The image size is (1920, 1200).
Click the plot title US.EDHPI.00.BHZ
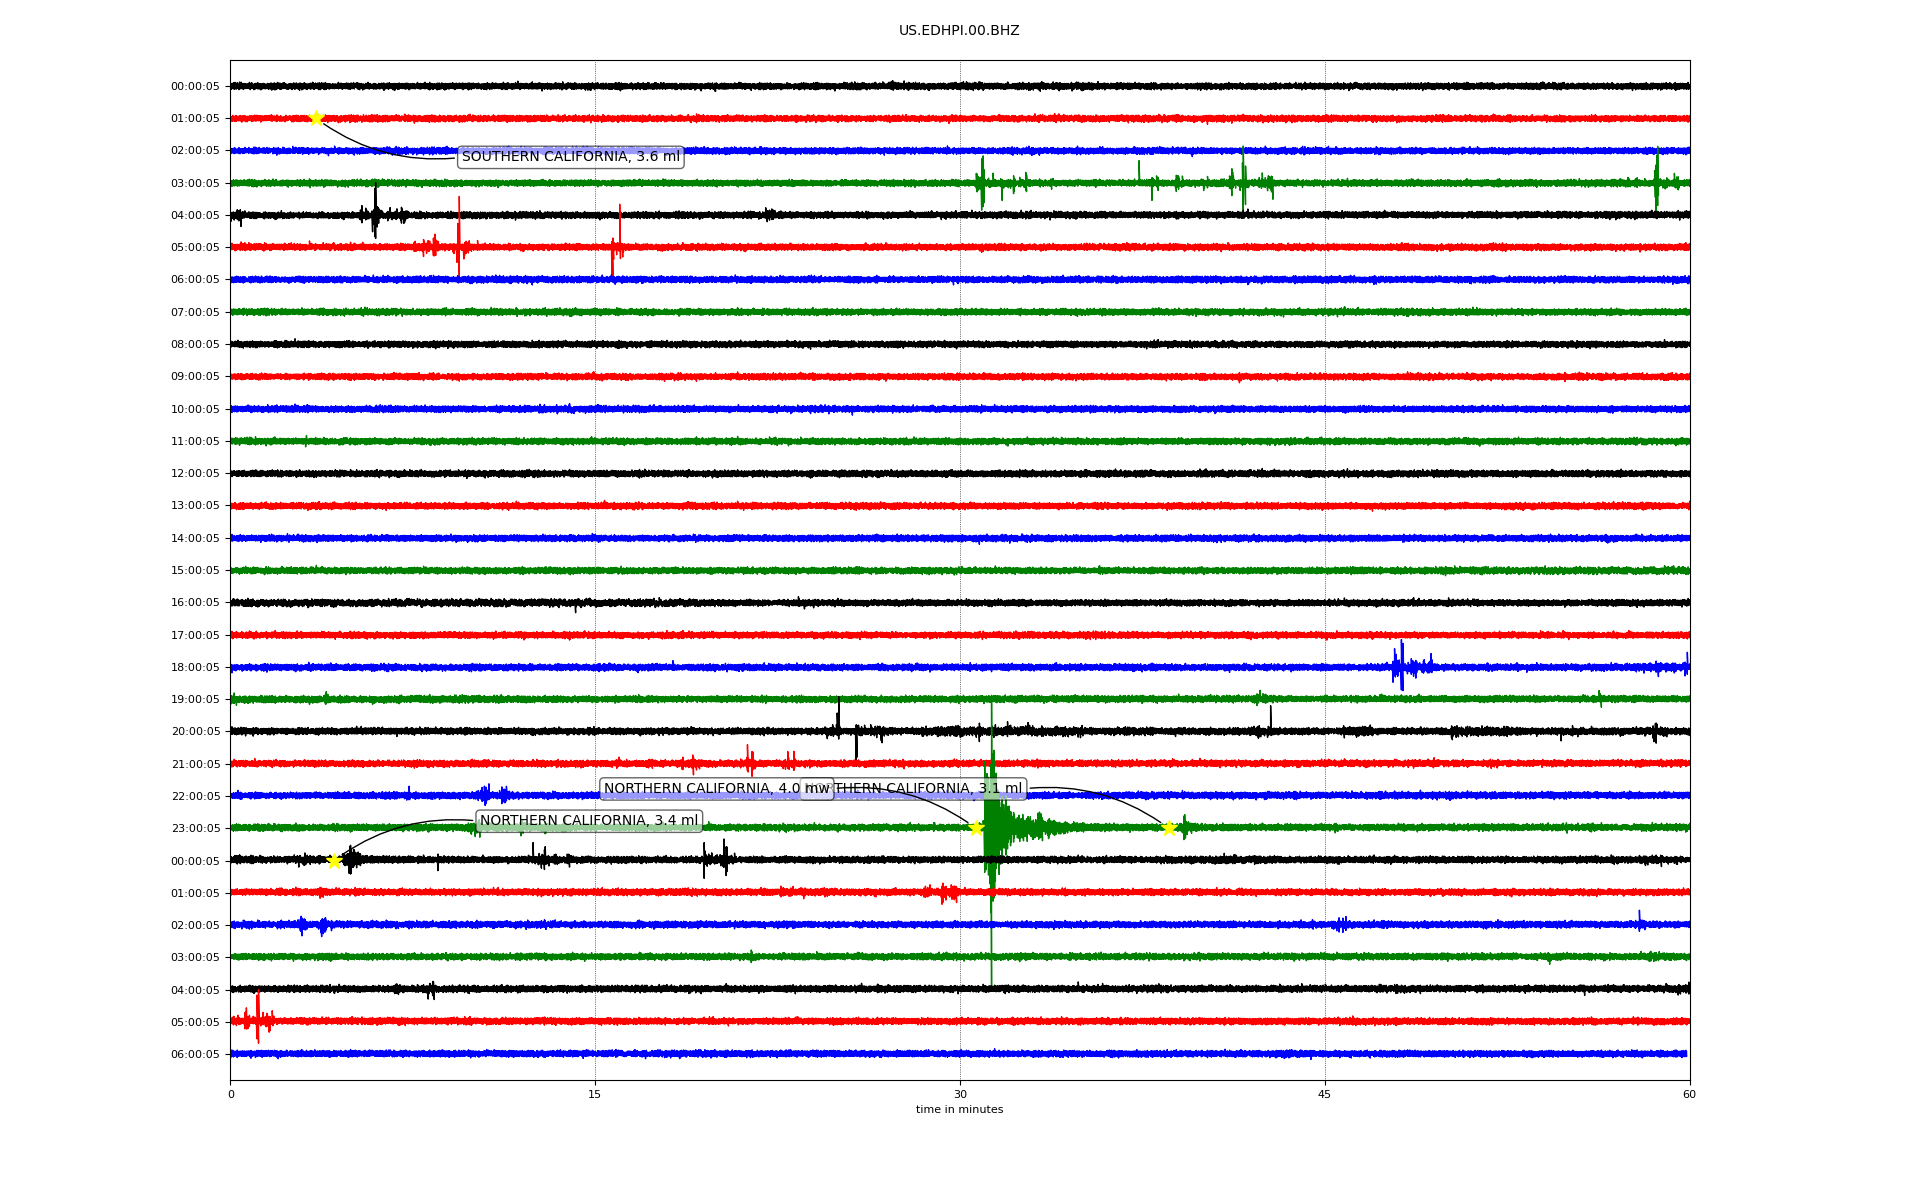coord(959,31)
